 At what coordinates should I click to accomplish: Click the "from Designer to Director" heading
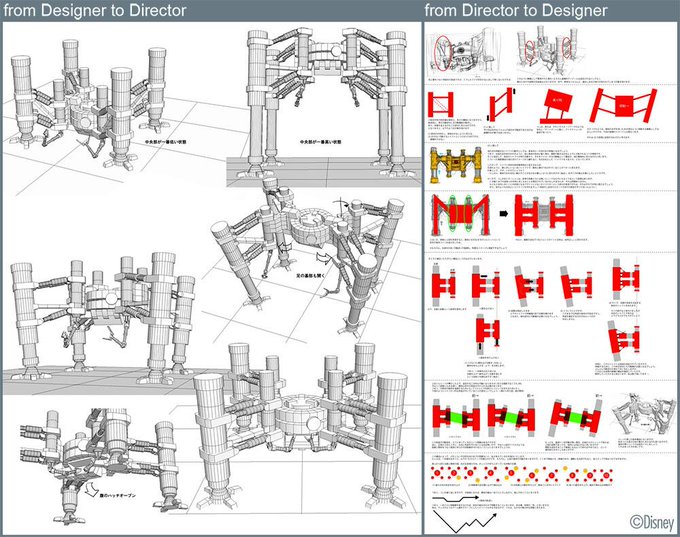click(x=95, y=10)
